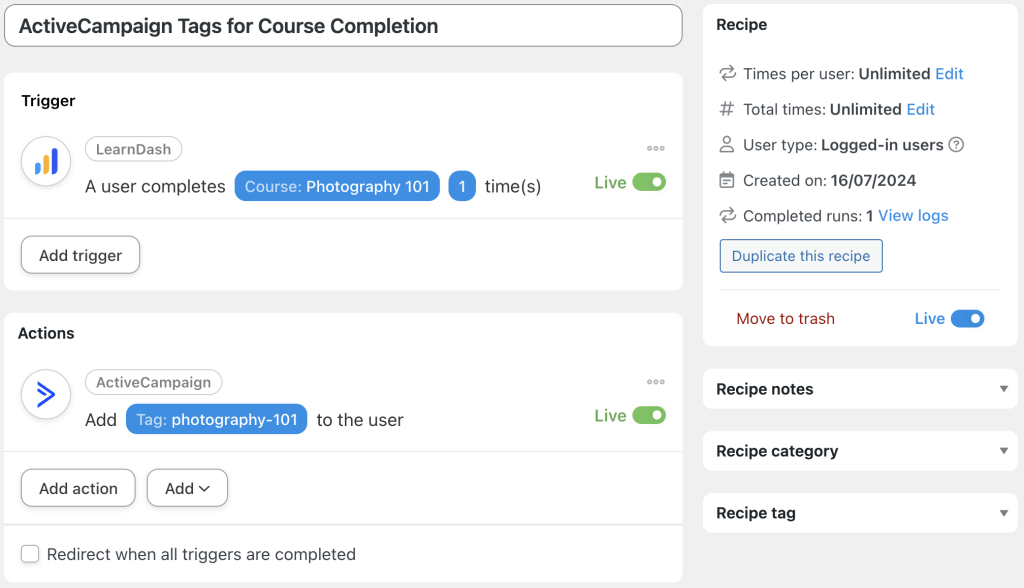Toggle the Live switch on the ActiveCampaign action
Screen dimensions: 1024x588
[x=654, y=416]
